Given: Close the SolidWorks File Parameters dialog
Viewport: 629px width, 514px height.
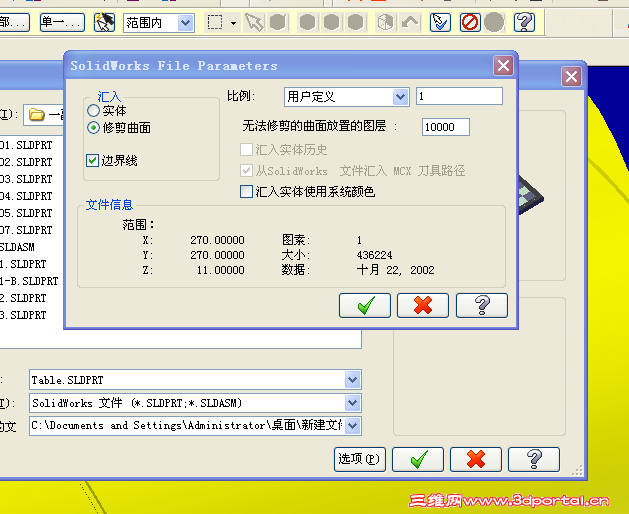Looking at the screenshot, I should pyautogui.click(x=503, y=65).
